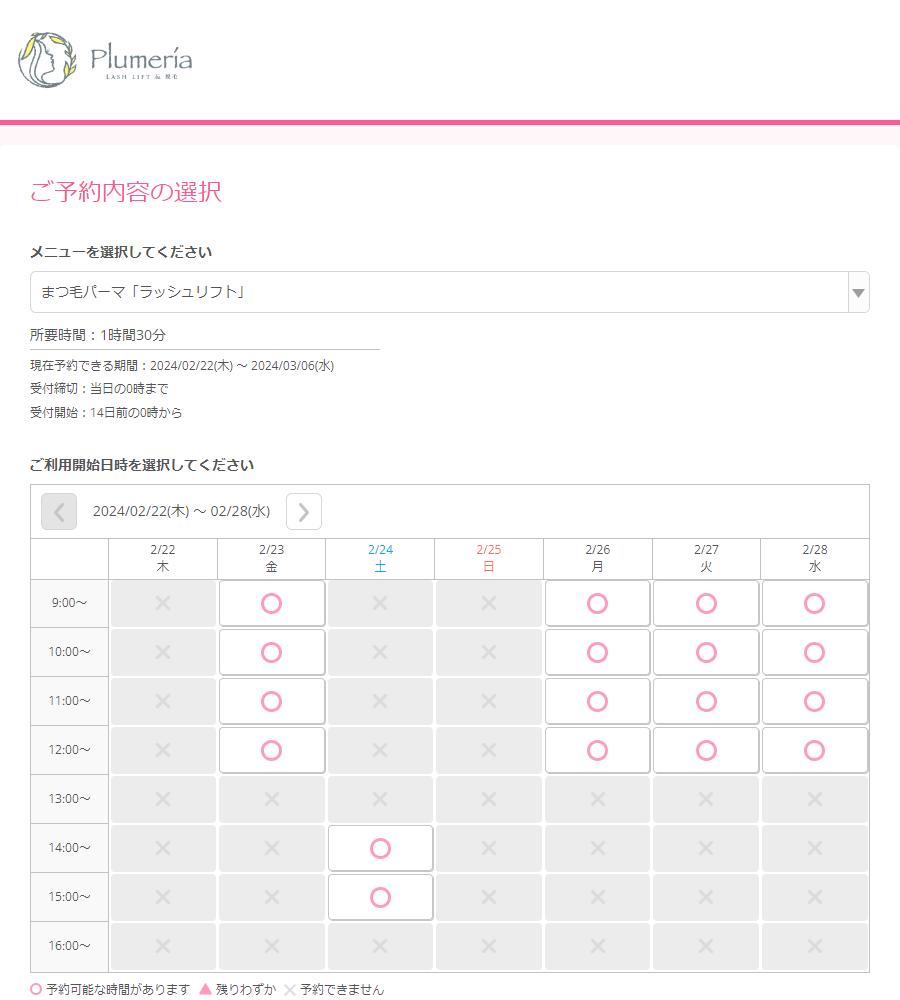Pick the 15:00 opening on 2/24
This screenshot has height=1000, width=900.
(380, 897)
